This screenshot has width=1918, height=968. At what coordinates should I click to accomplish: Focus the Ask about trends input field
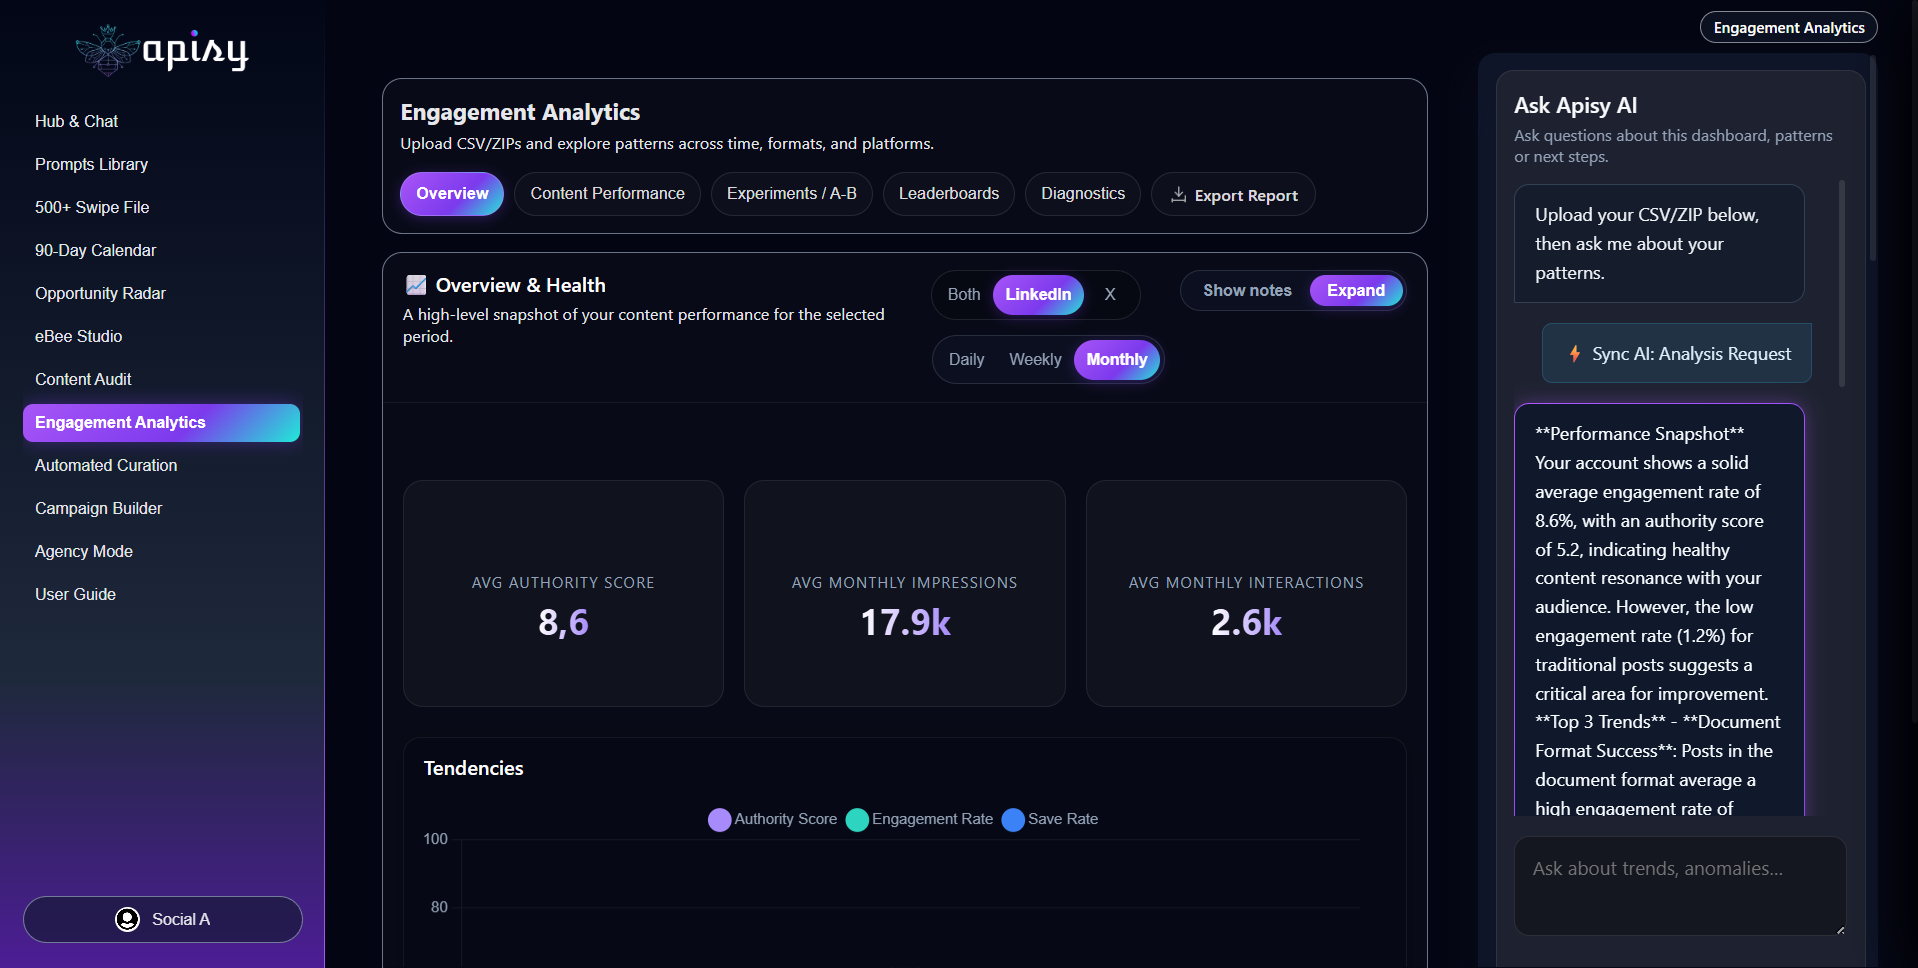pos(1680,886)
